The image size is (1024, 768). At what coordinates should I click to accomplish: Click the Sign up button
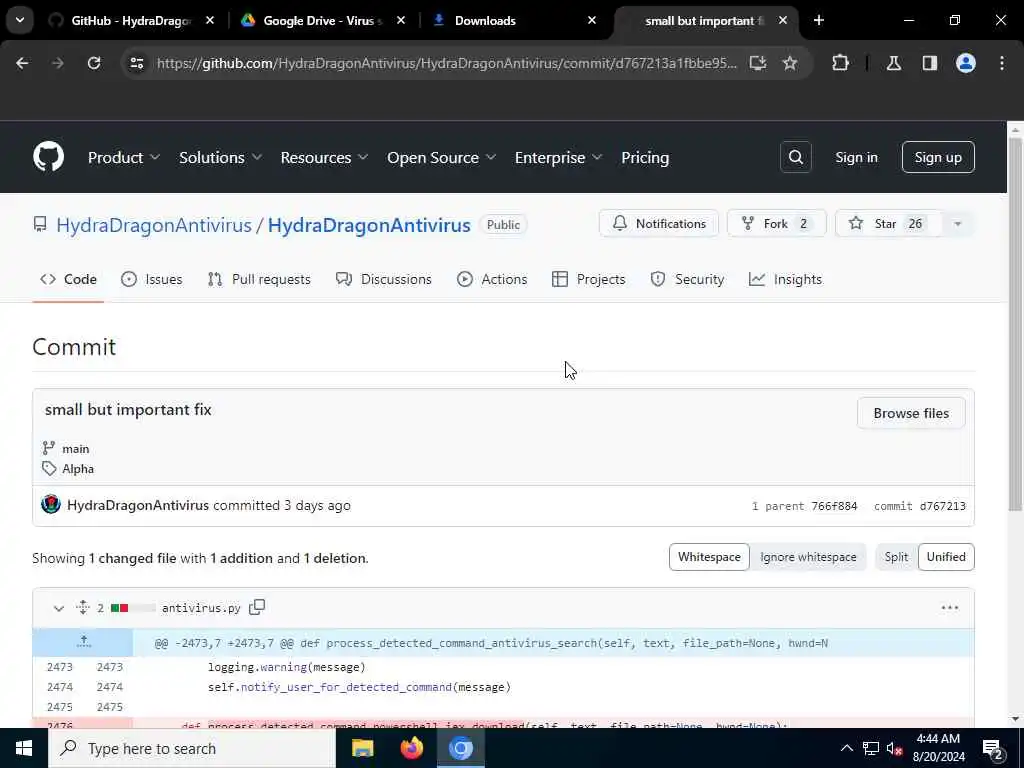click(938, 157)
